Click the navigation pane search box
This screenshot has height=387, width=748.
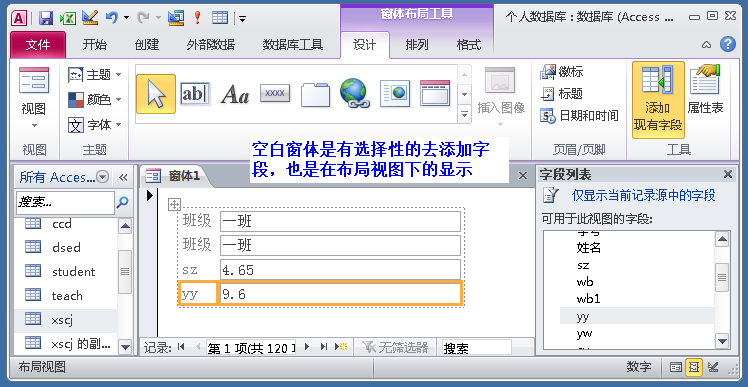tap(66, 203)
